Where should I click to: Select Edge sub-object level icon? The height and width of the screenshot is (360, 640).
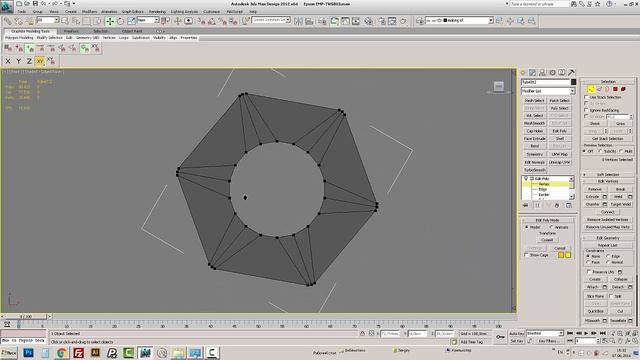[x=599, y=89]
